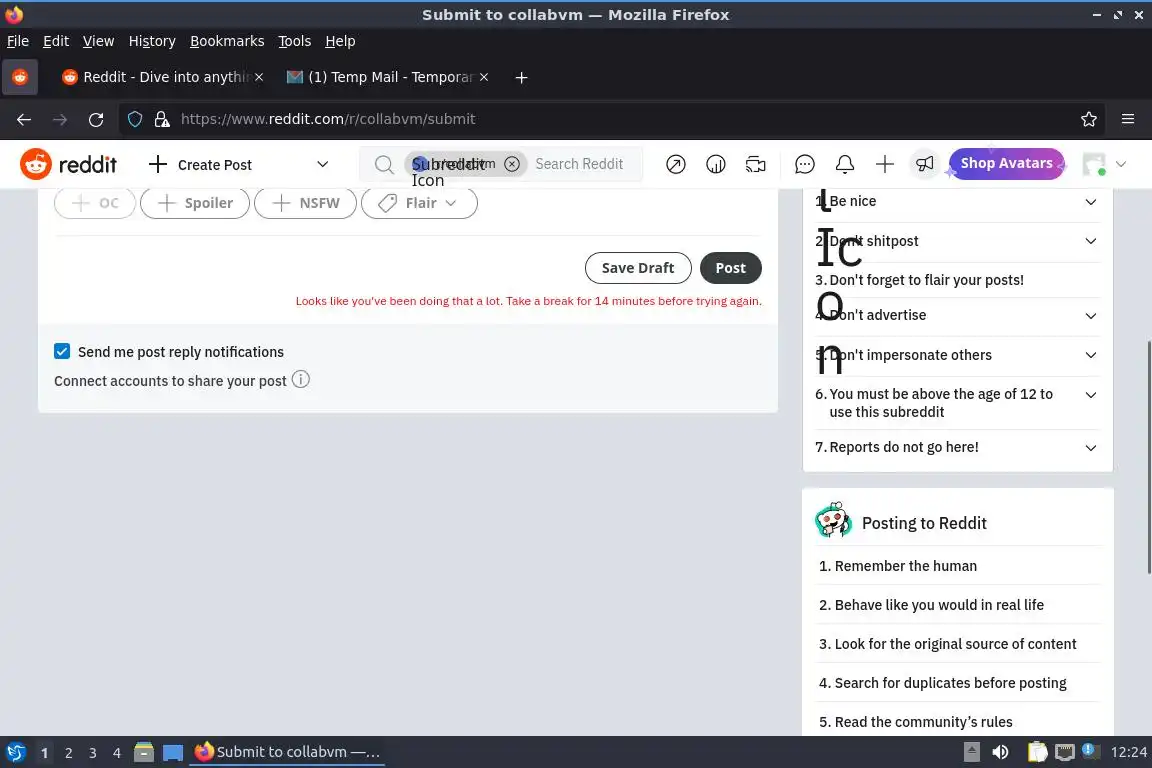This screenshot has width=1152, height=768.
Task: Go back with the browser back arrow
Action: pos(24,119)
